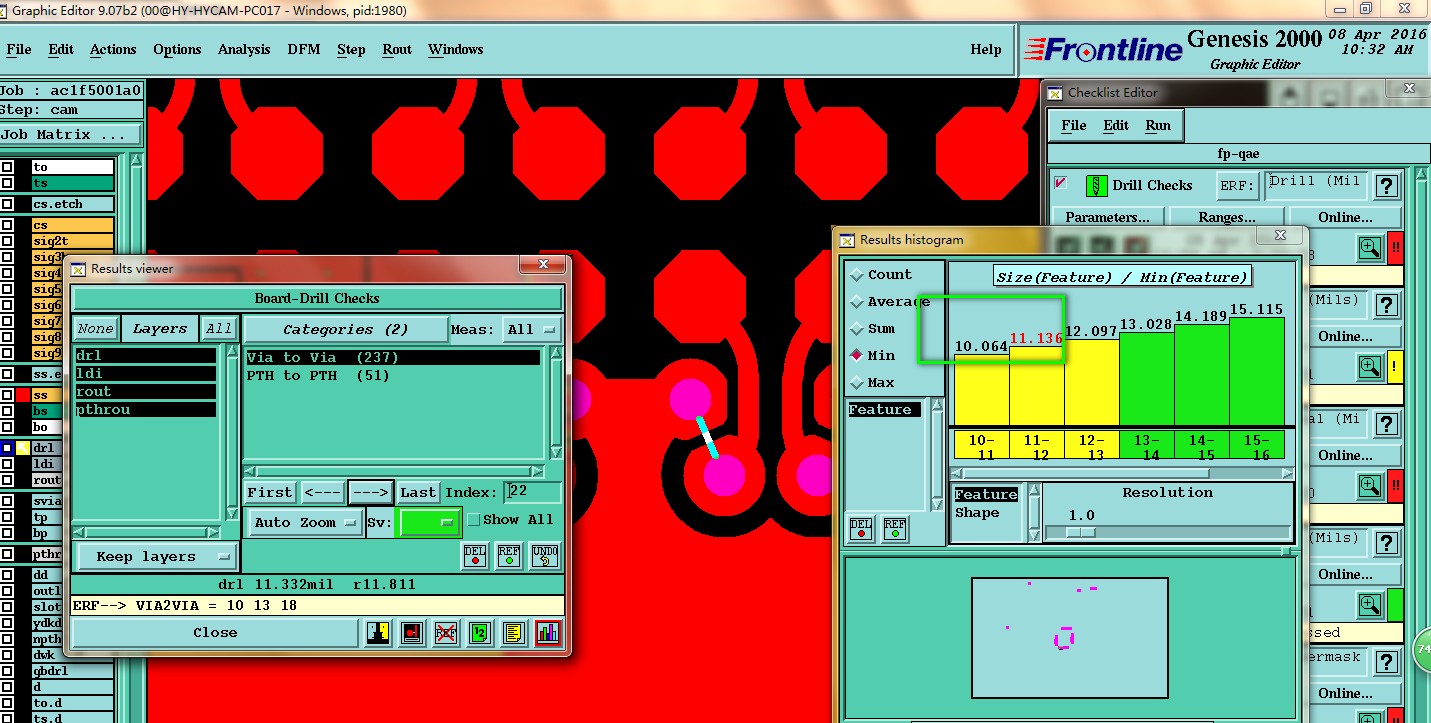This screenshot has height=723, width=1431.
Task: Click the DEL icon in Results viewer
Action: 475,555
